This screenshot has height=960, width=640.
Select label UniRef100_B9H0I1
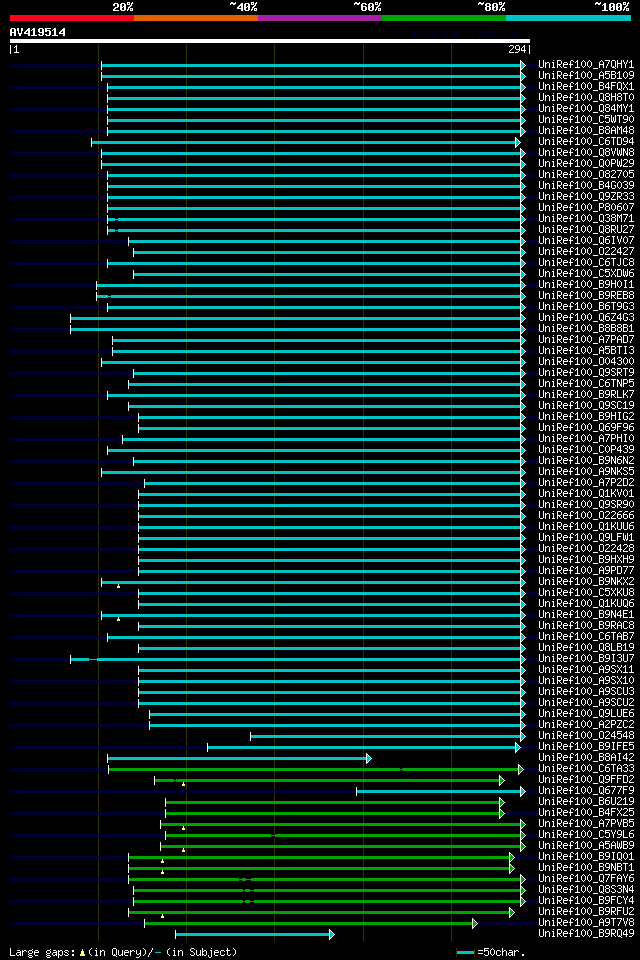586,285
